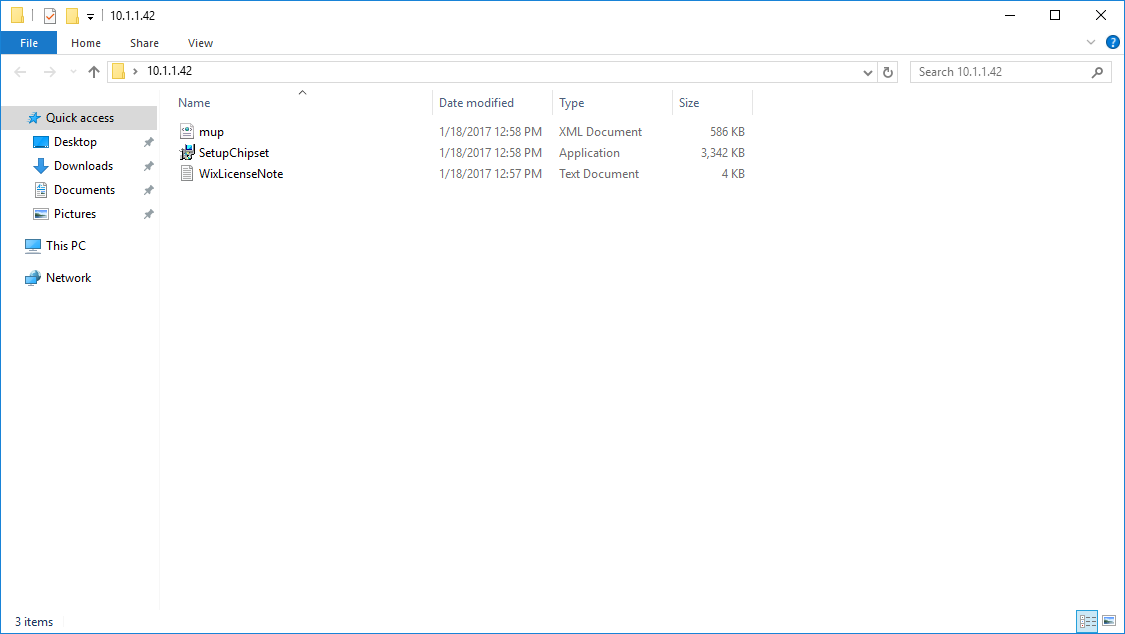1125x634 pixels.
Task: Click the XML Document type cell
Action: pos(601,132)
